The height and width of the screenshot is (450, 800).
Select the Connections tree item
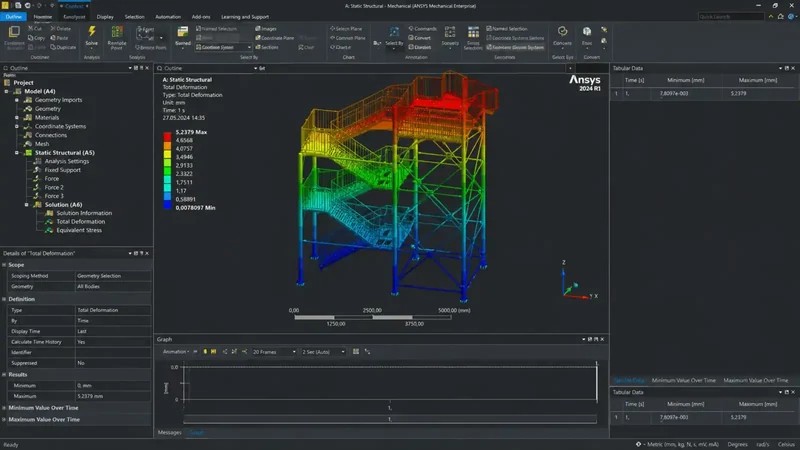pos(51,135)
